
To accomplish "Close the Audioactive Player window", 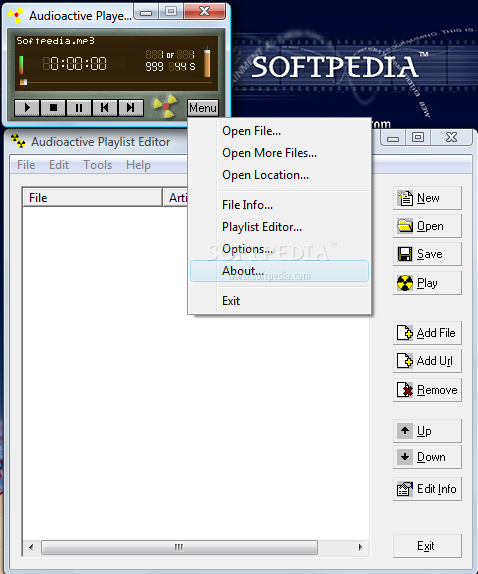I will pyautogui.click(x=204, y=11).
